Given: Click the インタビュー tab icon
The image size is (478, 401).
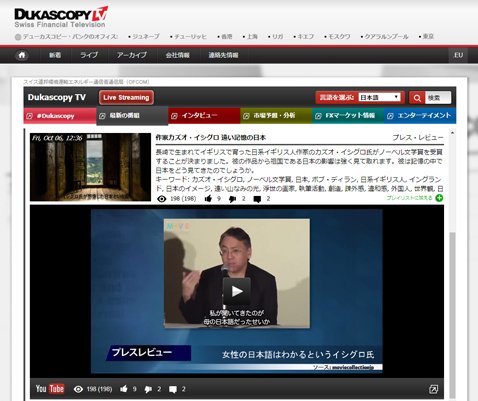Looking at the screenshot, I should tap(174, 116).
